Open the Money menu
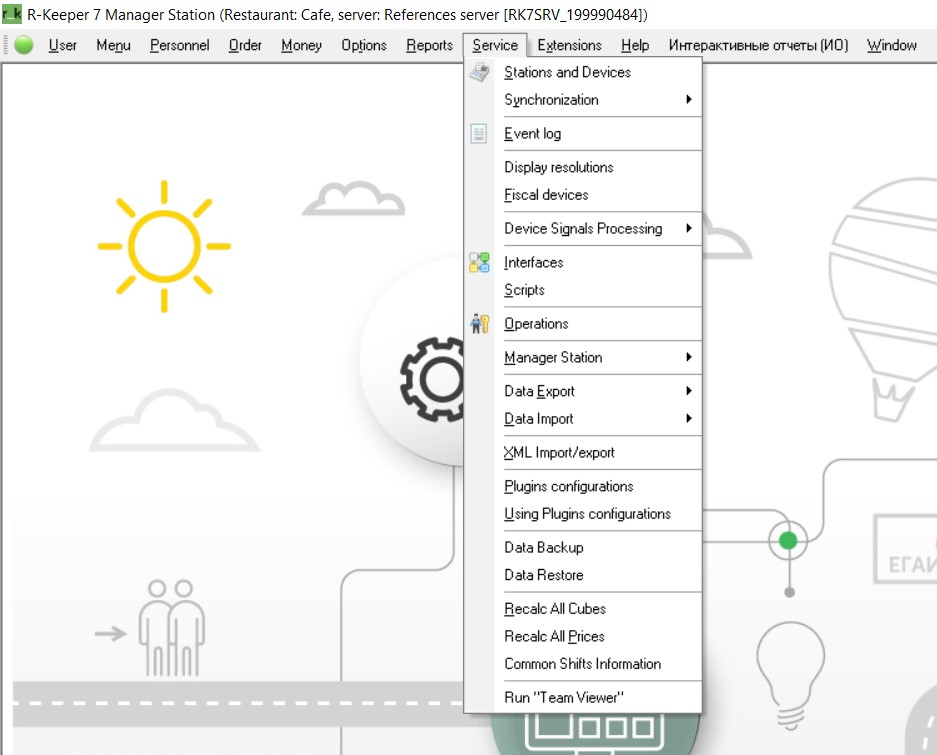 pyautogui.click(x=302, y=45)
